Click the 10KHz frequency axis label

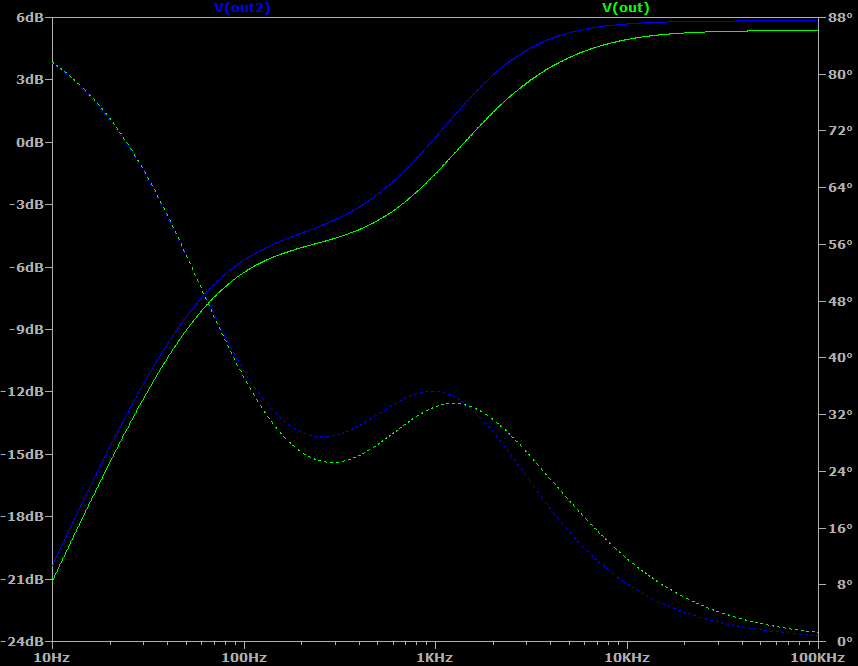point(627,657)
